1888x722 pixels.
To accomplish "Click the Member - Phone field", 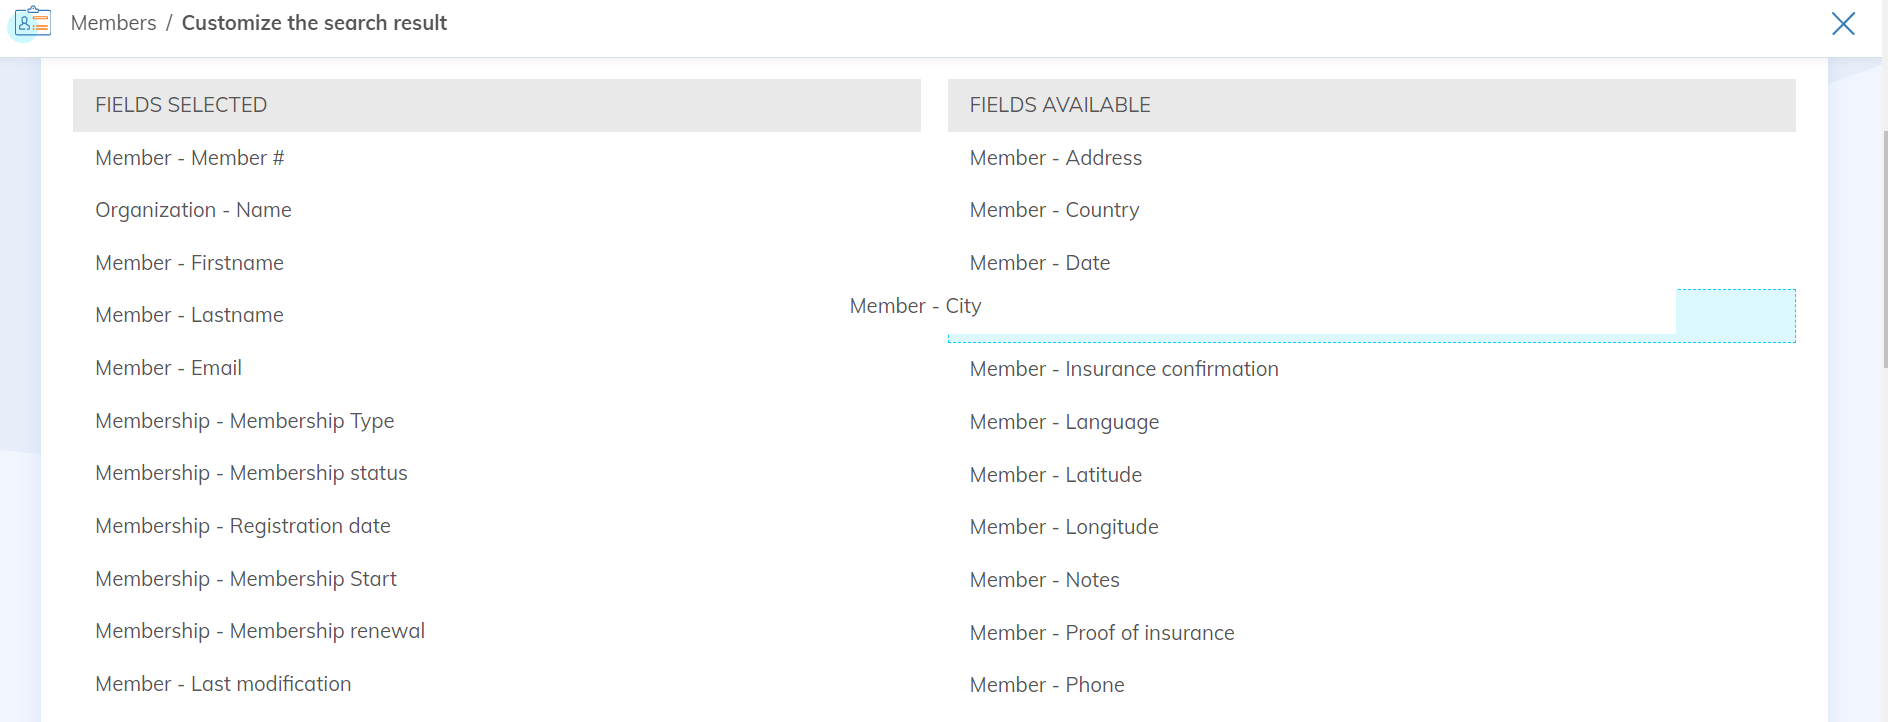I will point(1046,685).
